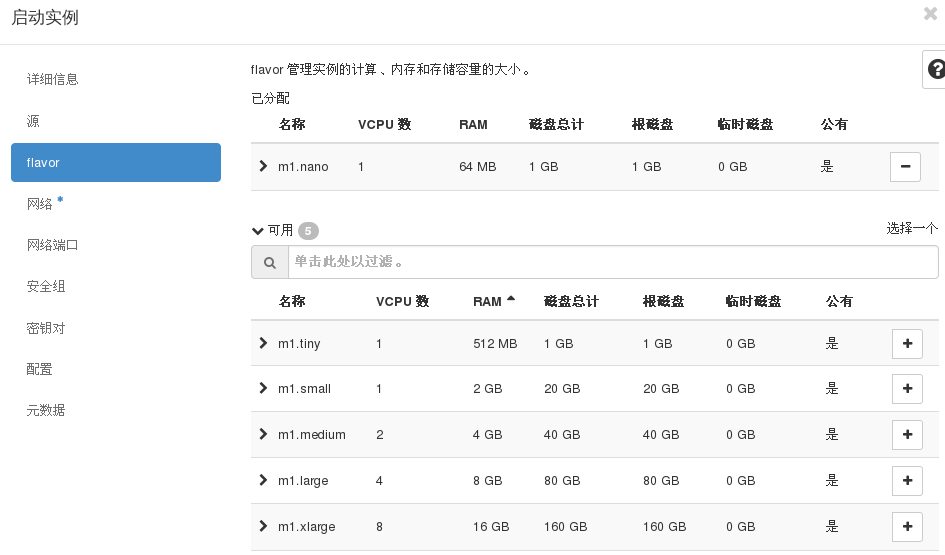
Task: Click the m1.medium name cell
Action: coord(312,434)
